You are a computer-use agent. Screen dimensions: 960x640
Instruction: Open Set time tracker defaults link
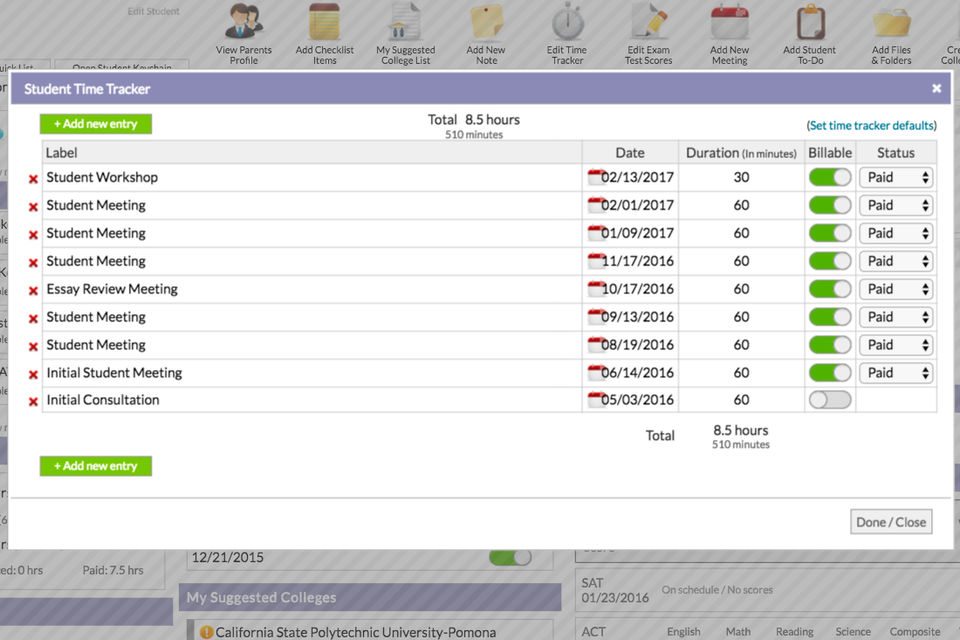click(x=872, y=126)
